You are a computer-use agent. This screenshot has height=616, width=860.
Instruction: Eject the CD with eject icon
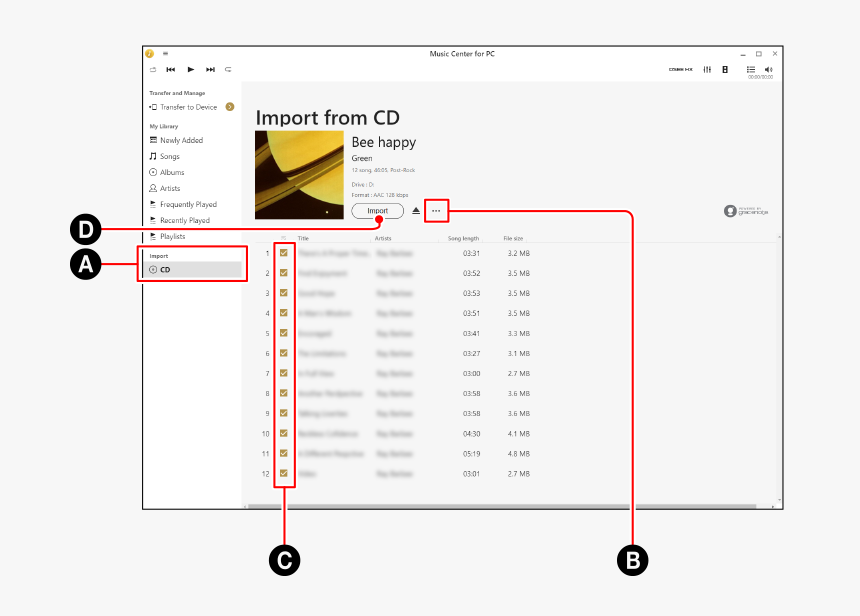(x=416, y=211)
